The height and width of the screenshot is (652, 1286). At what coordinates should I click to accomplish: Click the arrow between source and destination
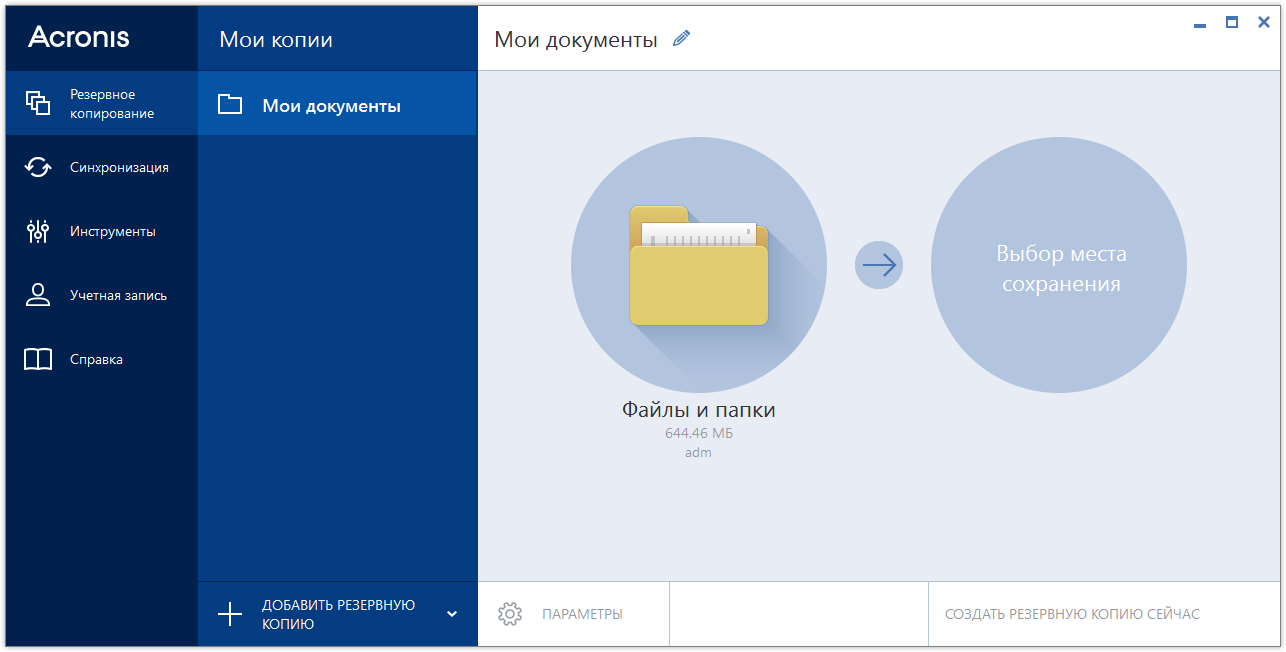(x=879, y=264)
